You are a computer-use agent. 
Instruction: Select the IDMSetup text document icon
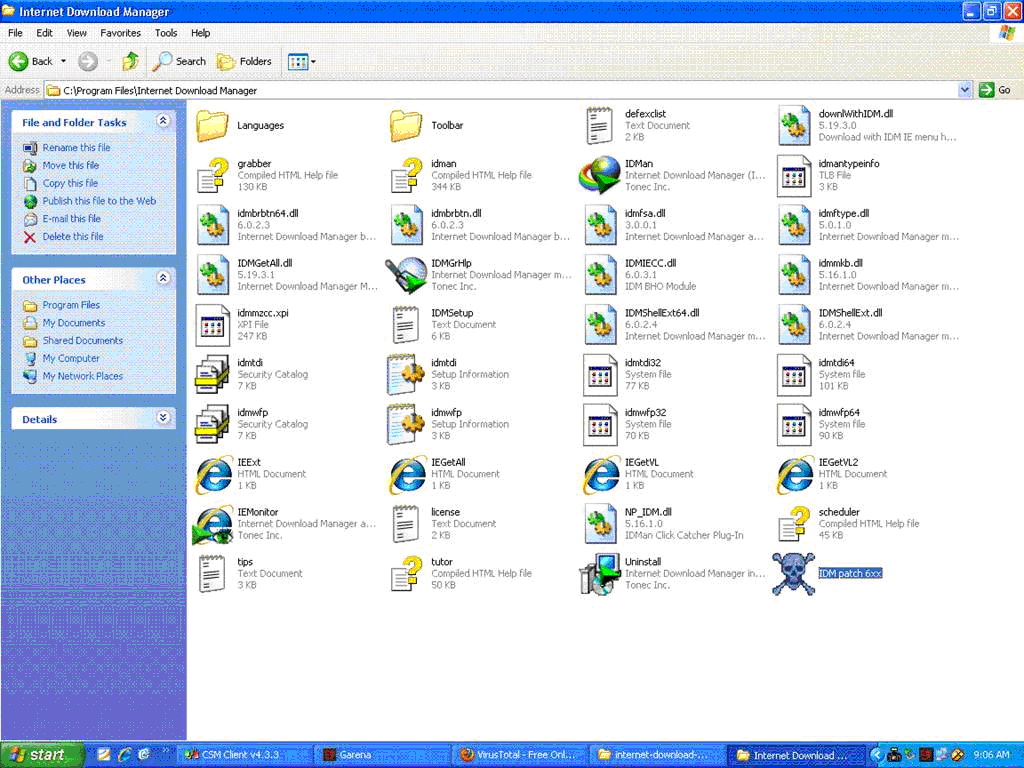coord(406,325)
